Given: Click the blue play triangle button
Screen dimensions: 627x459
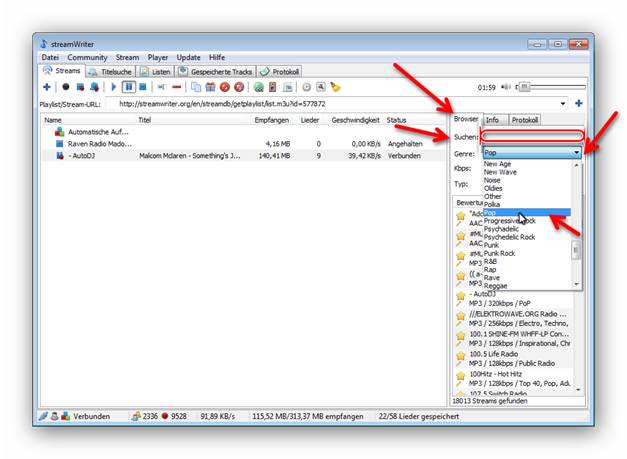Looking at the screenshot, I should point(114,87).
